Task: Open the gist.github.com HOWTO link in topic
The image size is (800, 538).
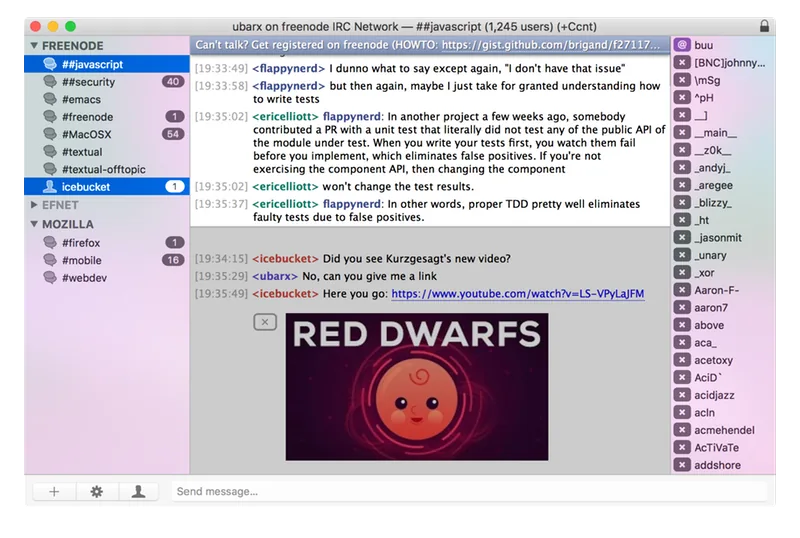Action: [x=551, y=45]
